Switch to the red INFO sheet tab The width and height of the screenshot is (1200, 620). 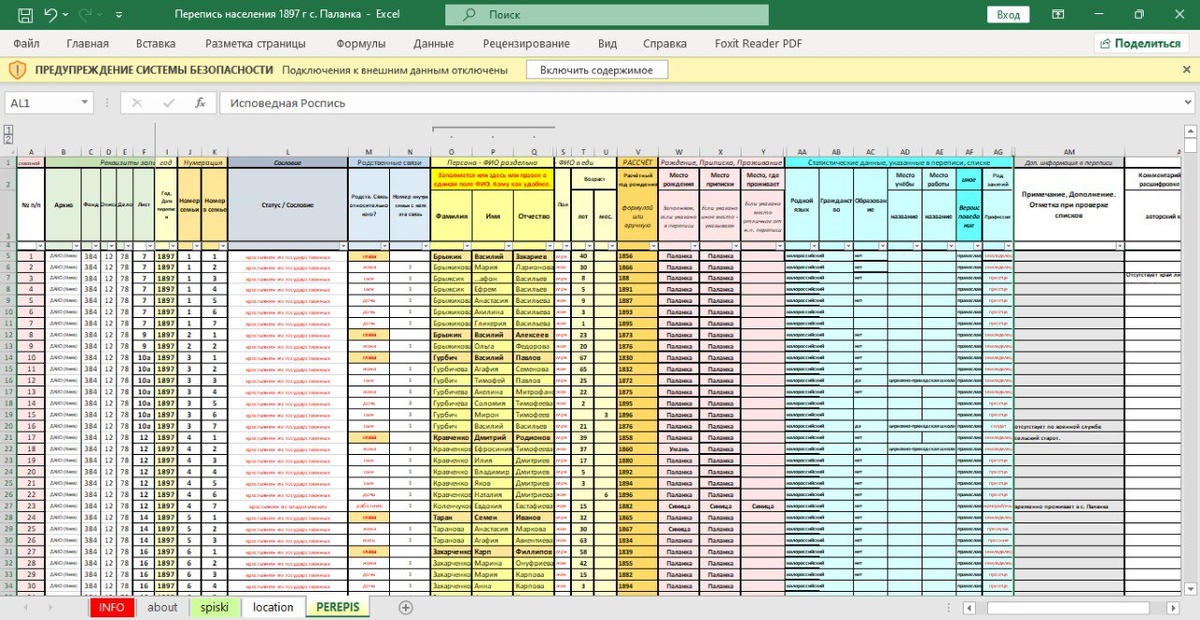(112, 607)
